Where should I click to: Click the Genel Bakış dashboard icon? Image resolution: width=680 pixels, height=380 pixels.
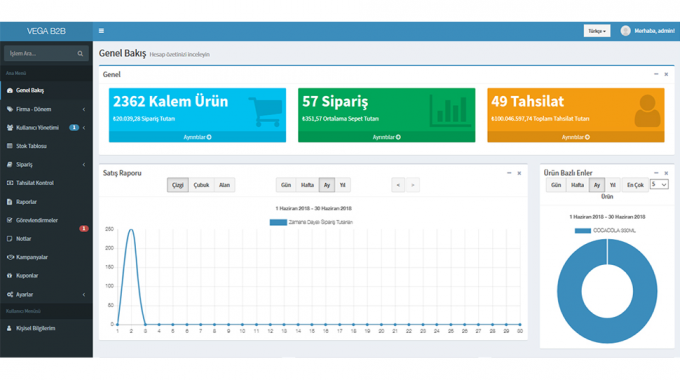[10, 90]
